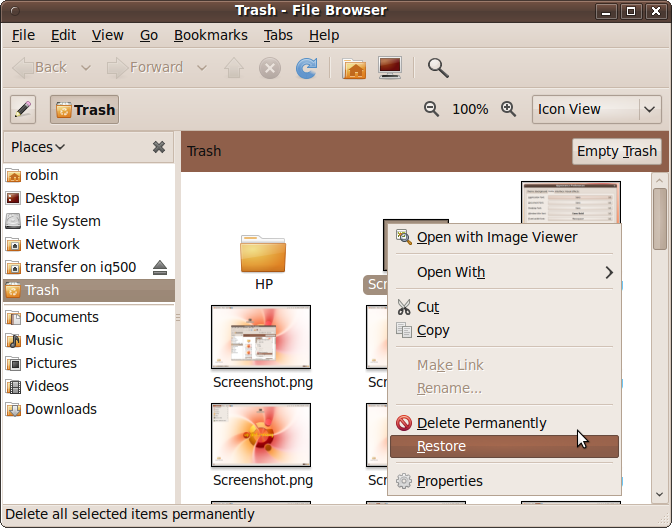Click the scissors icon beside Cut

click(x=404, y=307)
